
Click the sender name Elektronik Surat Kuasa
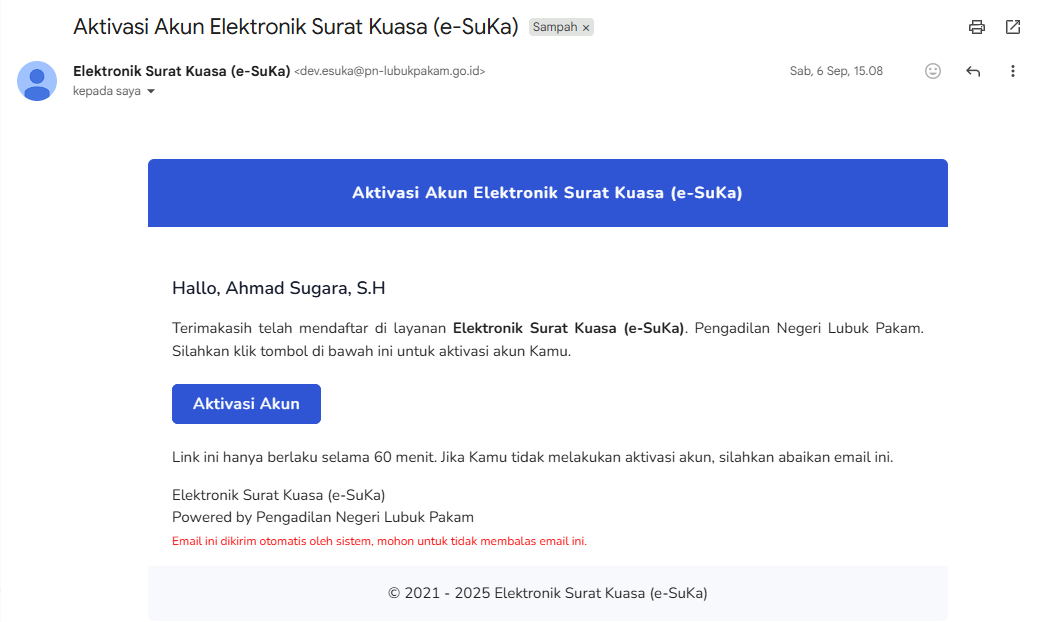click(181, 71)
